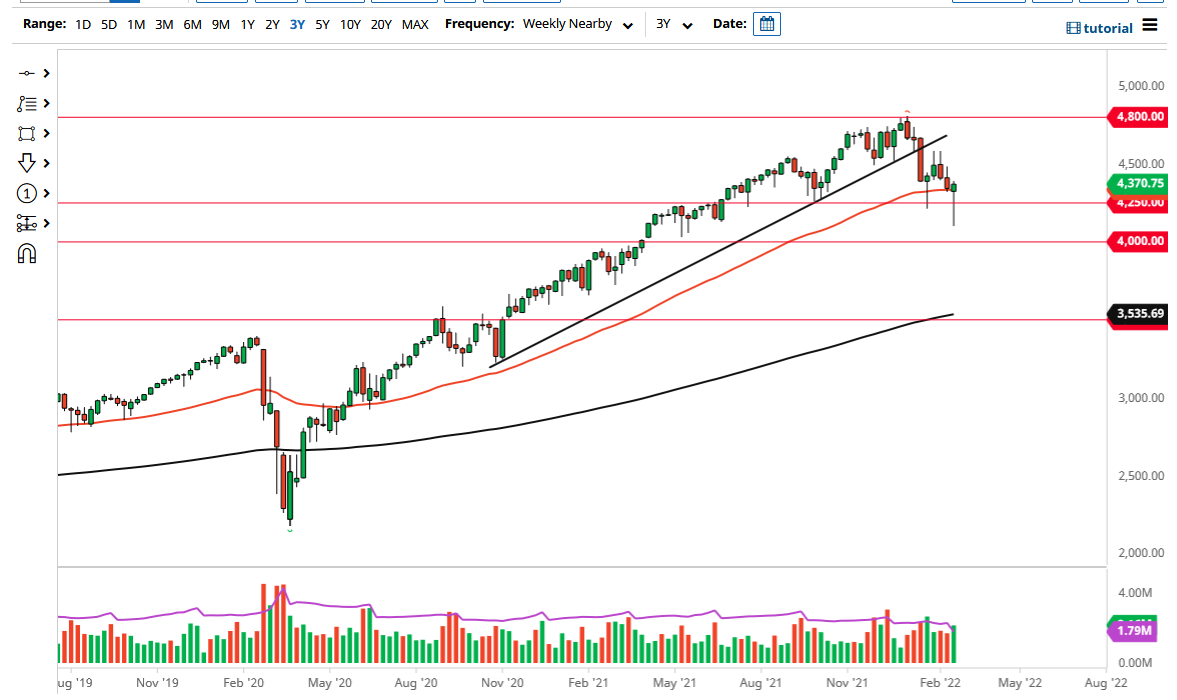Switch the range to 3Y
This screenshot has width=1177, height=700.
(x=296, y=24)
